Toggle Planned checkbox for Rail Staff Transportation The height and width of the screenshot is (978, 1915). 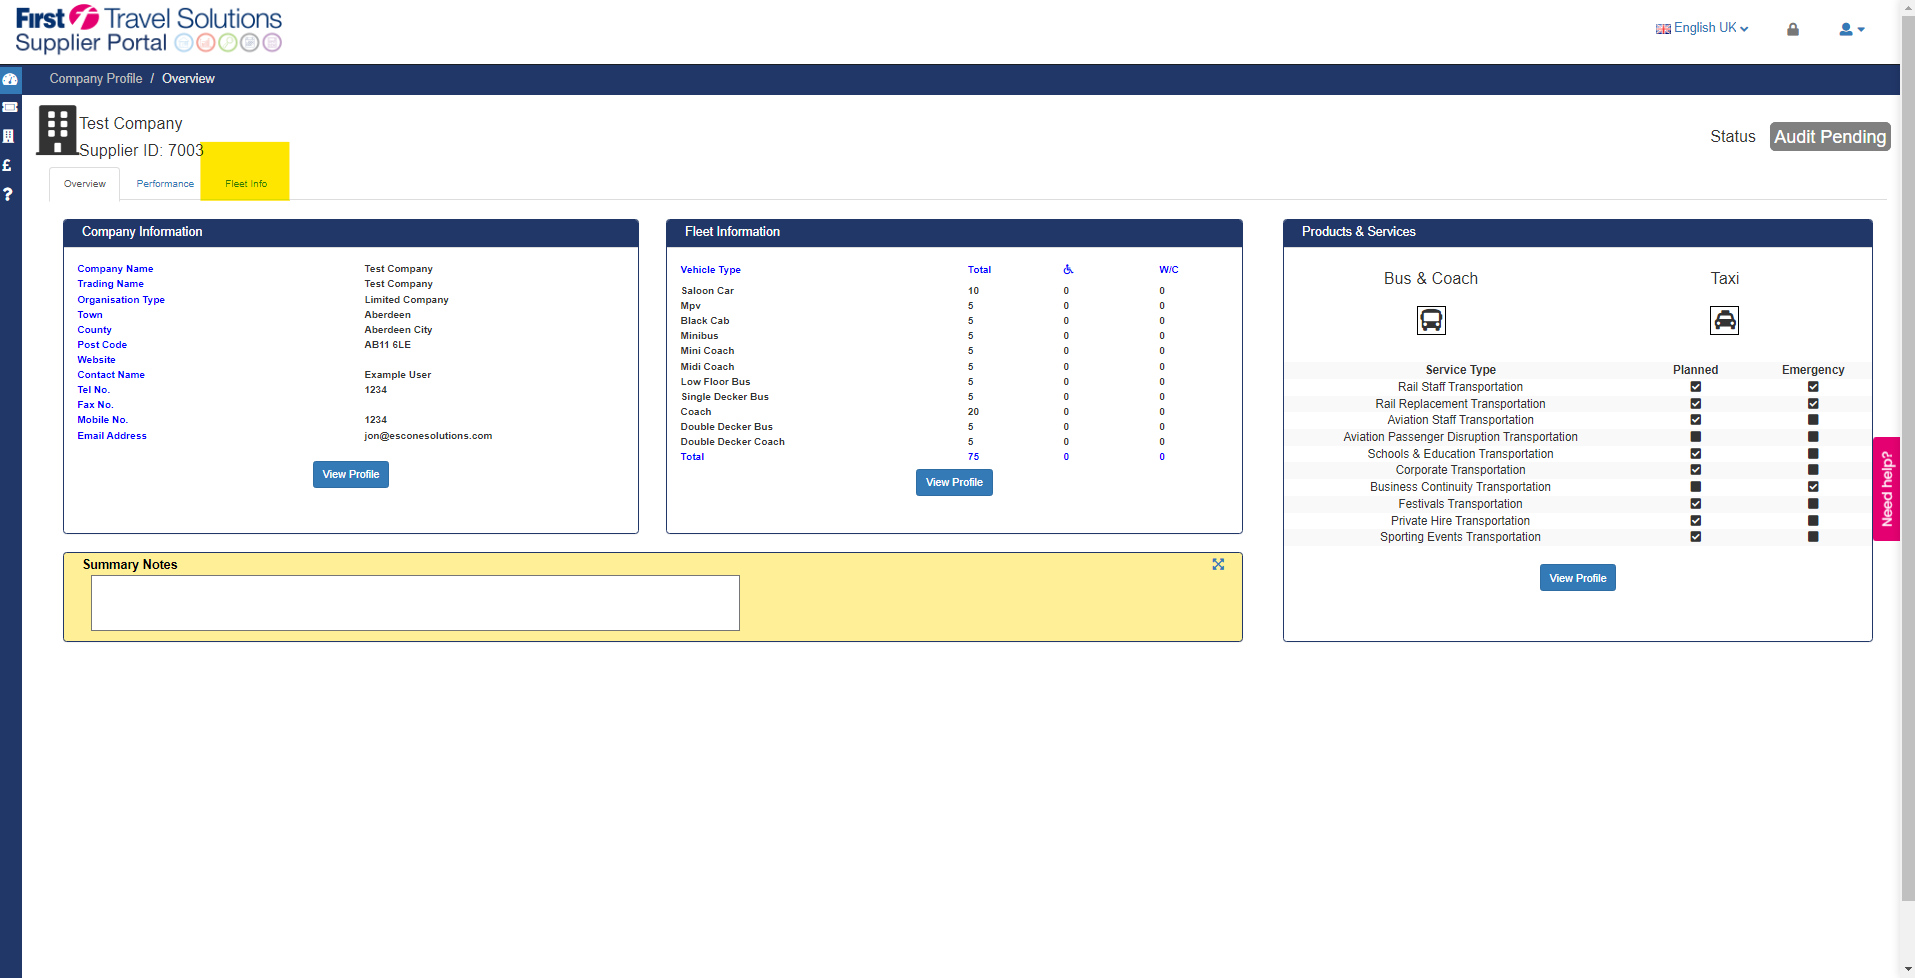coord(1696,387)
